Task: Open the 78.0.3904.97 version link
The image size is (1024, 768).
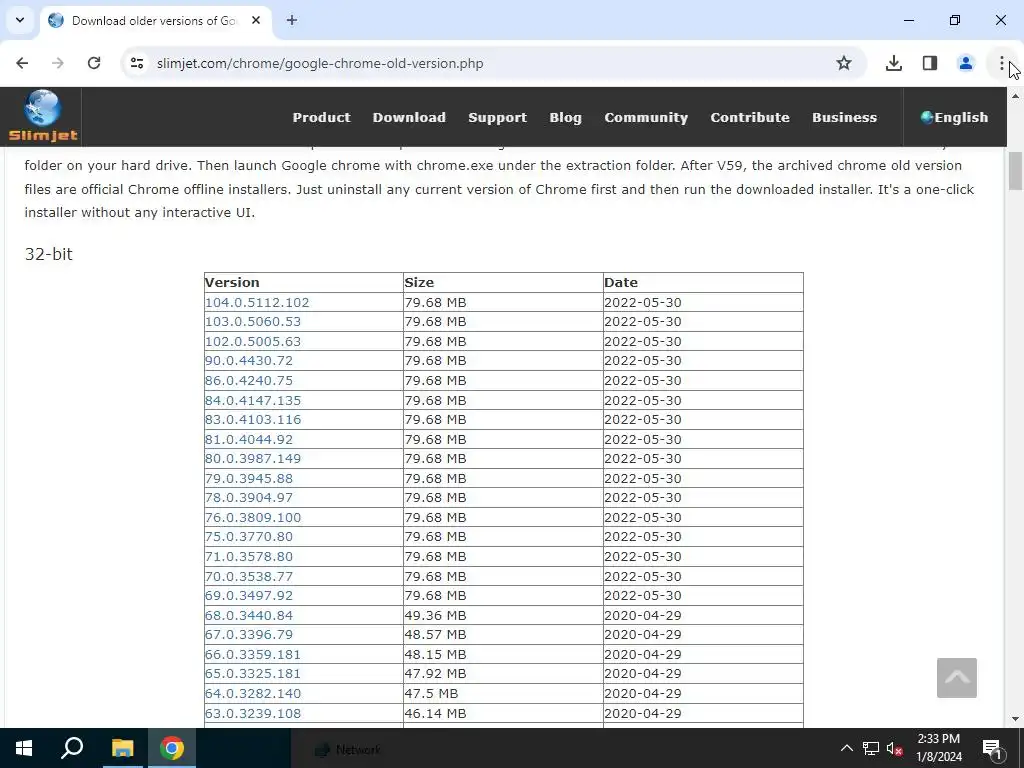Action: pyautogui.click(x=249, y=498)
